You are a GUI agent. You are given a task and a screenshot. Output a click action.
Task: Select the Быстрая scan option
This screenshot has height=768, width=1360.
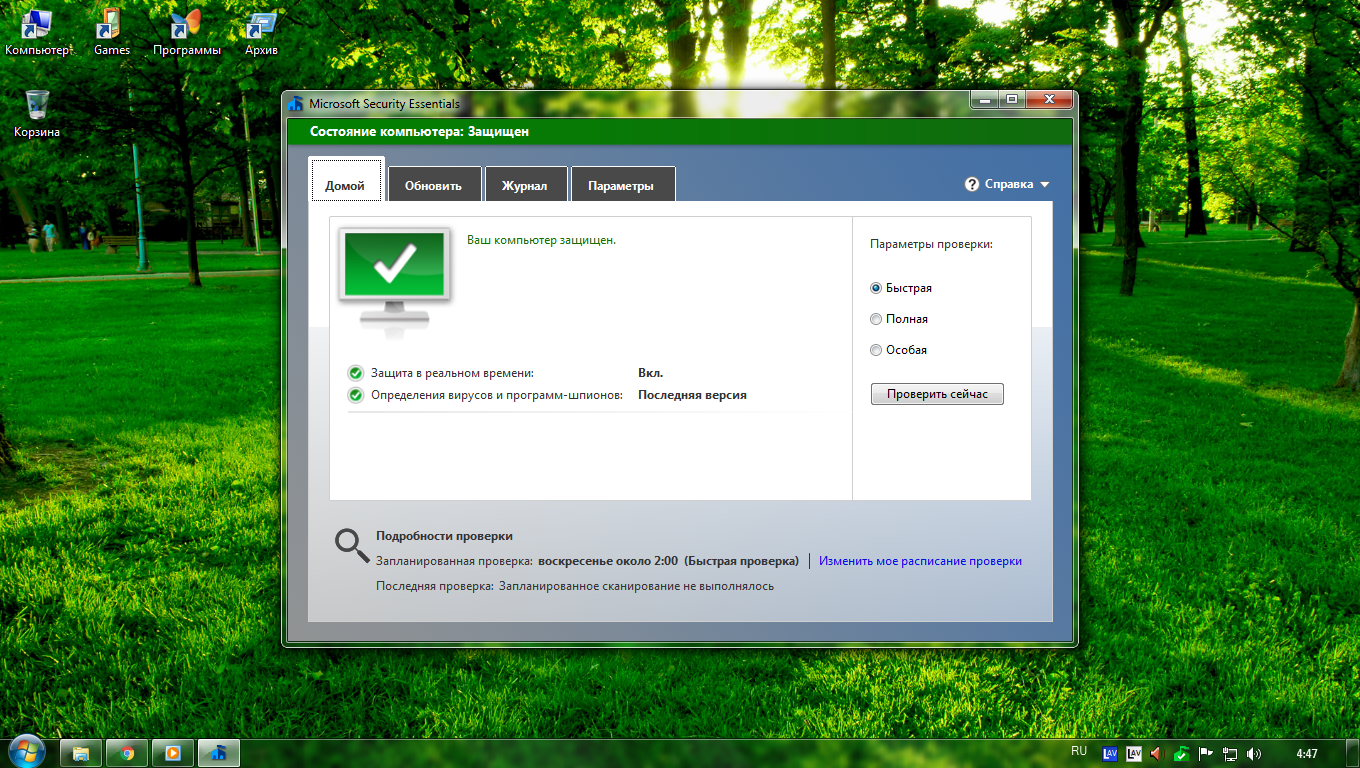[901, 288]
